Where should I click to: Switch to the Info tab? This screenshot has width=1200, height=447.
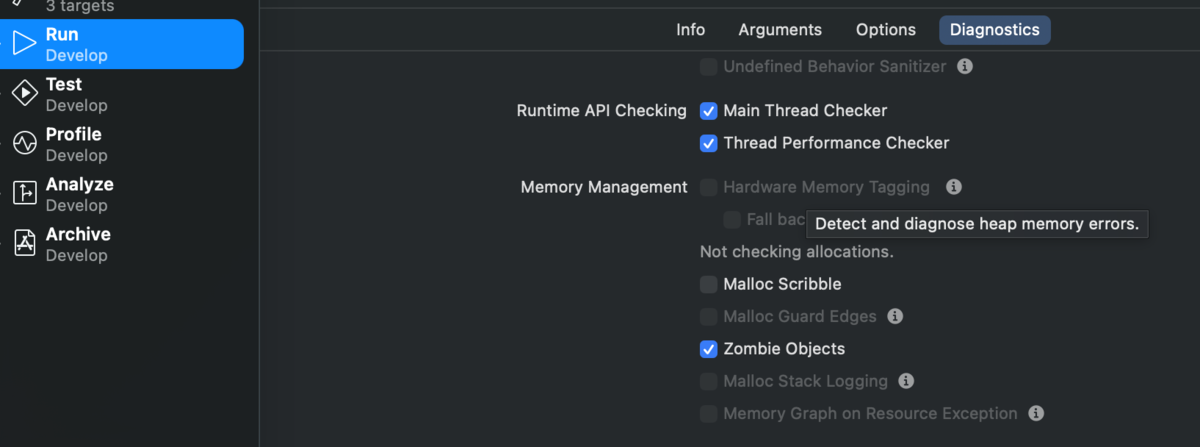click(x=690, y=30)
